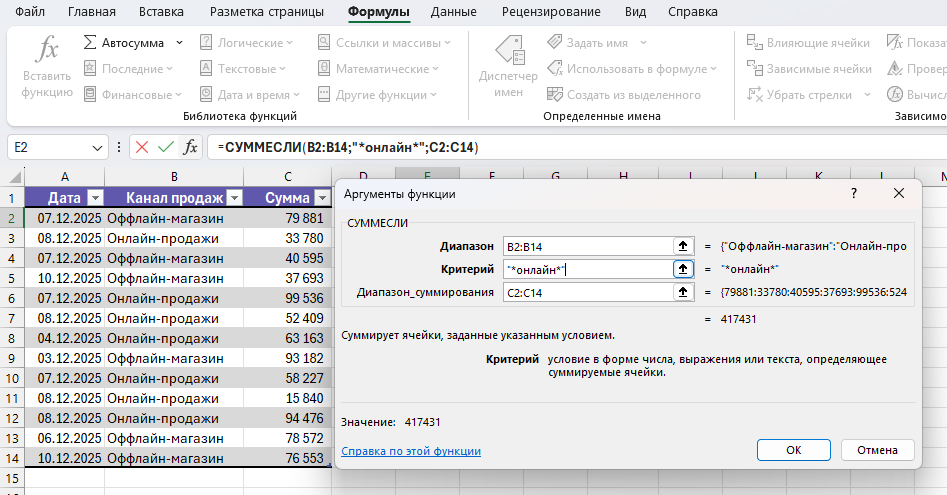Click the fx icon beside the formula bar
This screenshot has width=947, height=495.
pos(190,147)
